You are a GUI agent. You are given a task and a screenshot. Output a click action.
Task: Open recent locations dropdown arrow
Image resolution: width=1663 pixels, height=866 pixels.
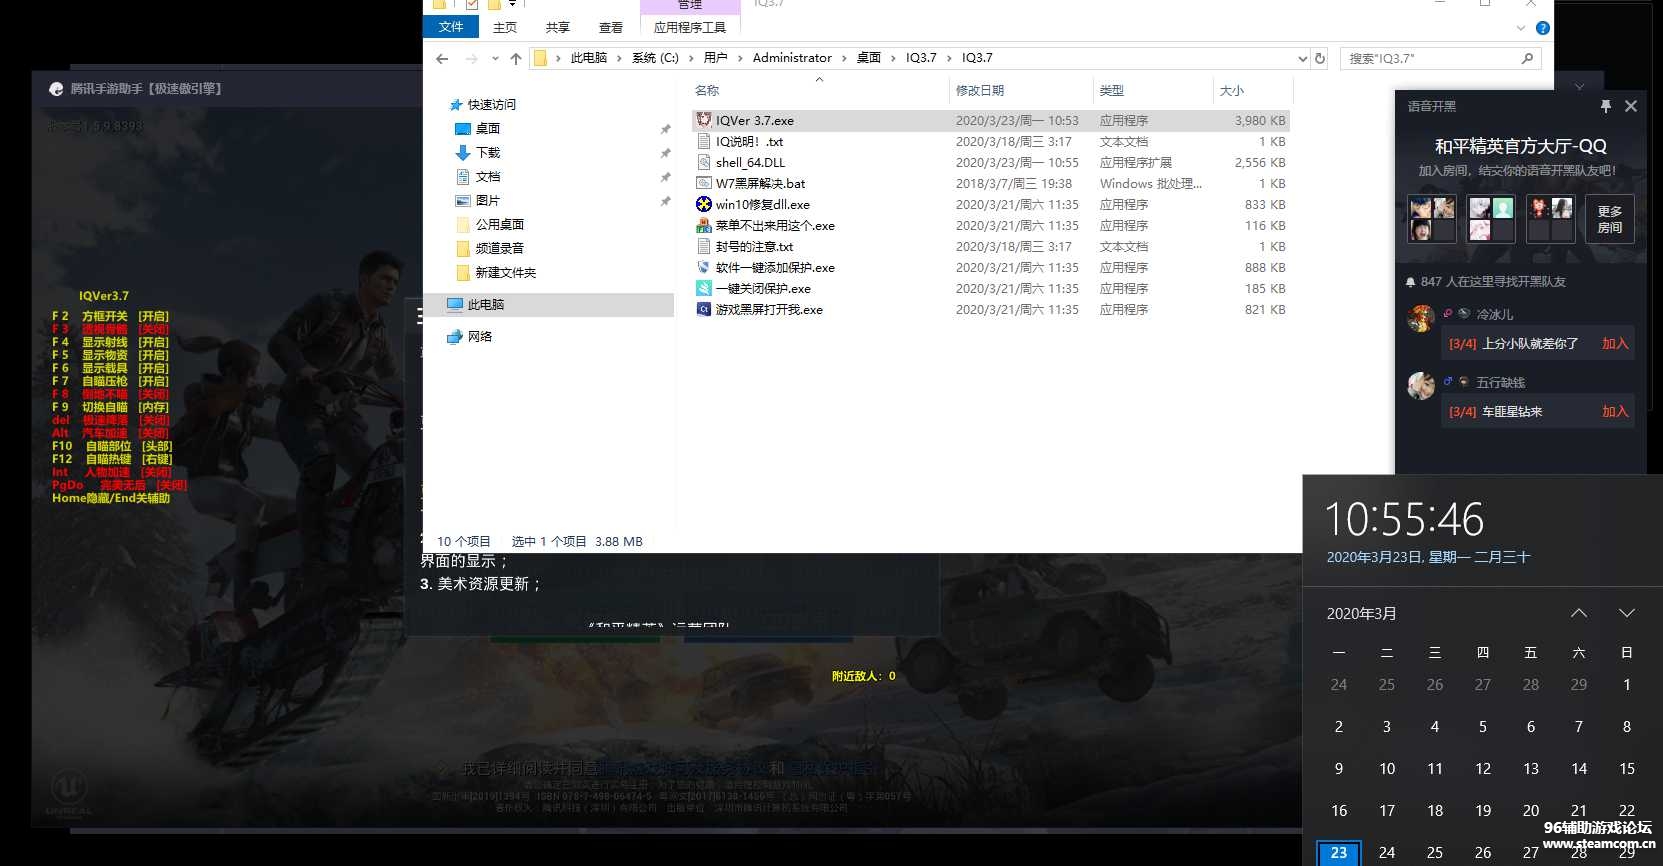click(495, 58)
